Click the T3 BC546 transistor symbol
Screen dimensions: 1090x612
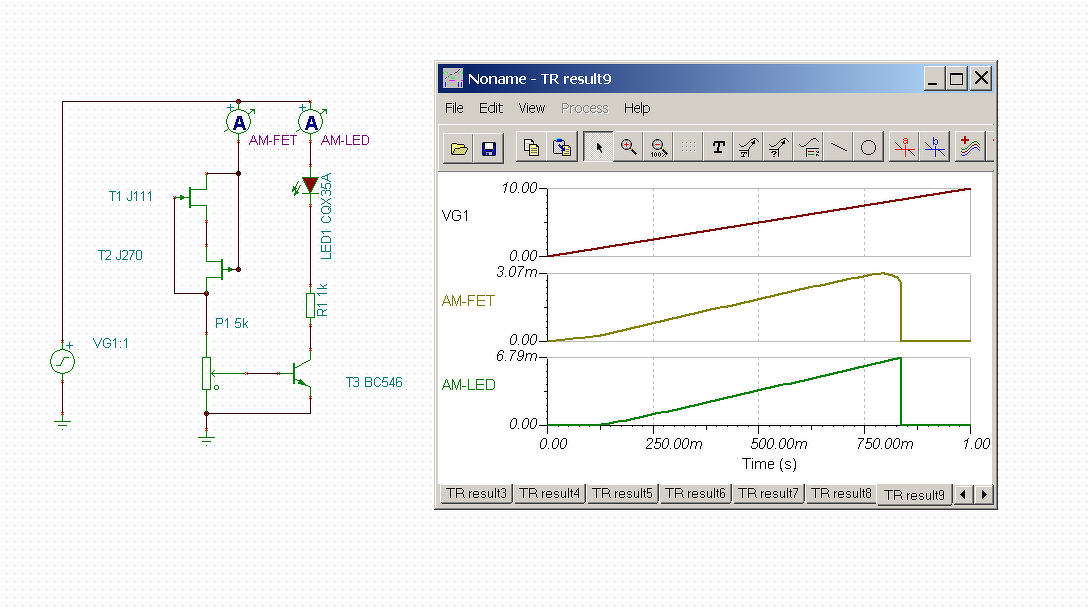click(300, 374)
